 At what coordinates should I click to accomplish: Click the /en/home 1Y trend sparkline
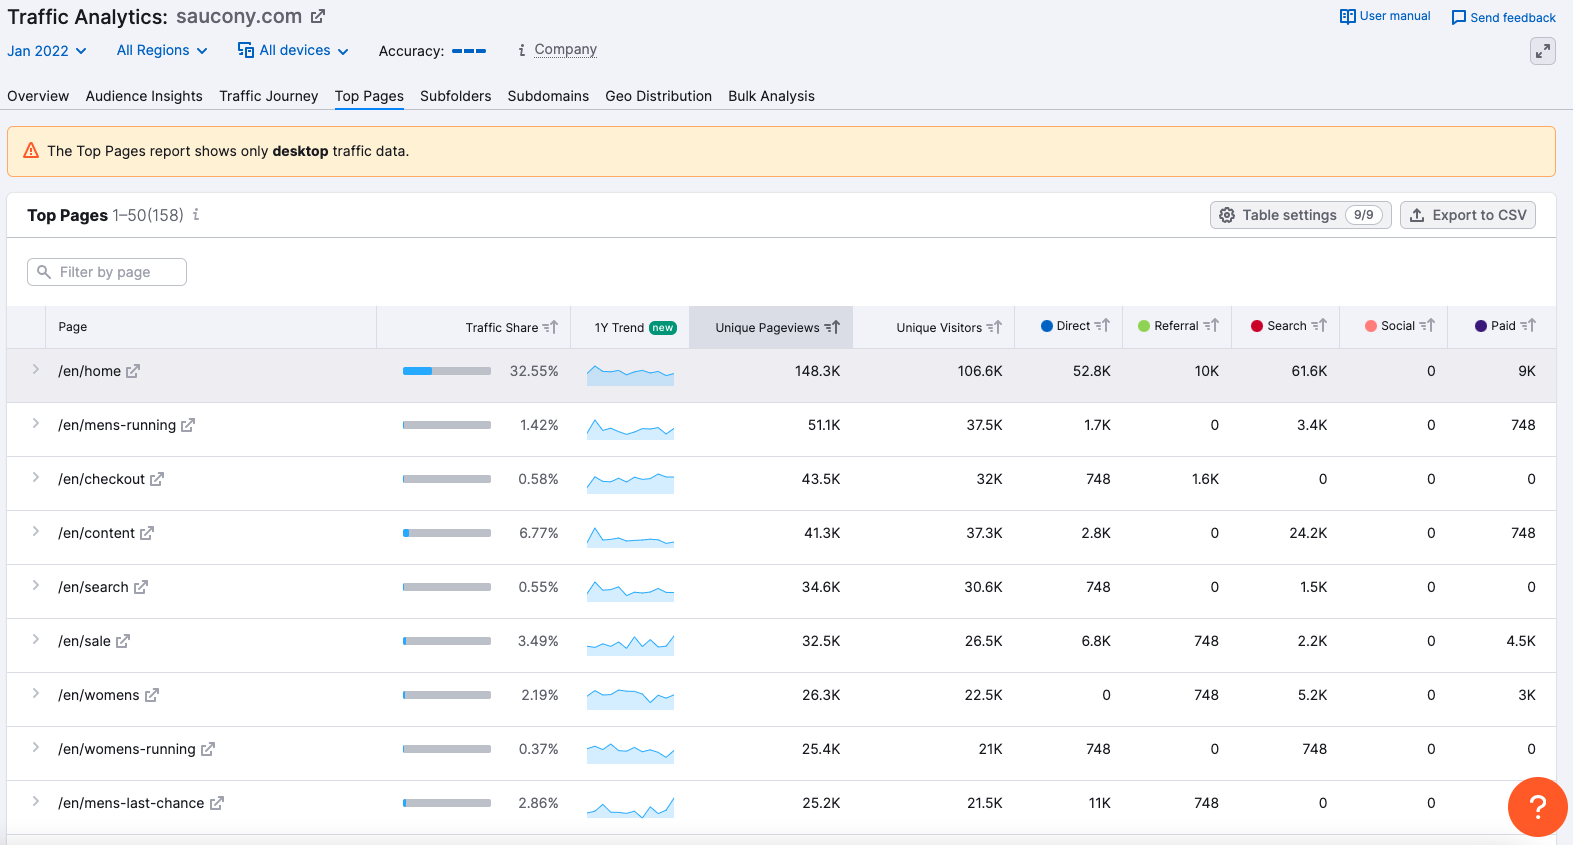(630, 374)
